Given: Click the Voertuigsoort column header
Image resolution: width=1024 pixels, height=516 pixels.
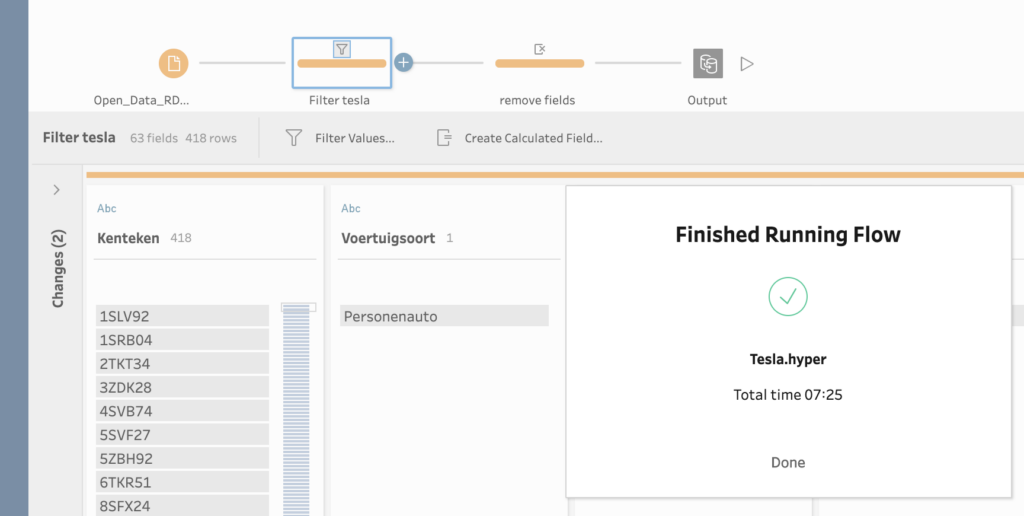Looking at the screenshot, I should [x=387, y=238].
